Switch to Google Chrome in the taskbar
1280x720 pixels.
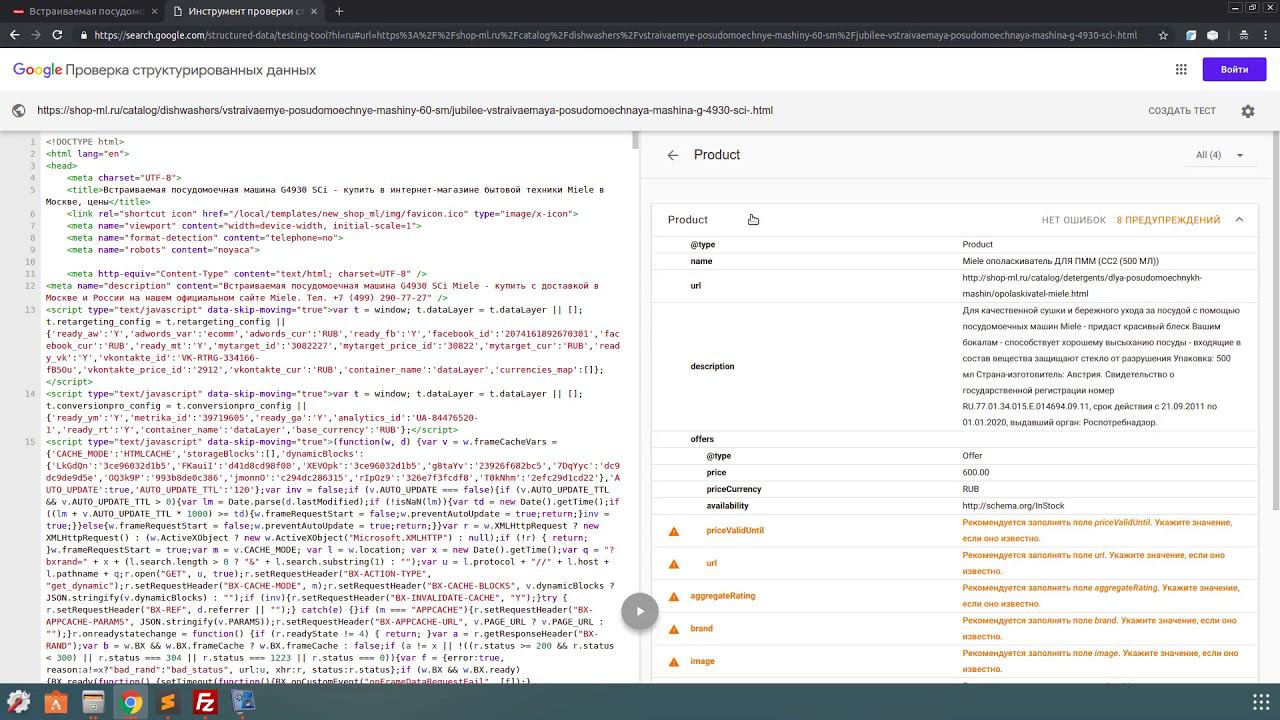click(131, 702)
